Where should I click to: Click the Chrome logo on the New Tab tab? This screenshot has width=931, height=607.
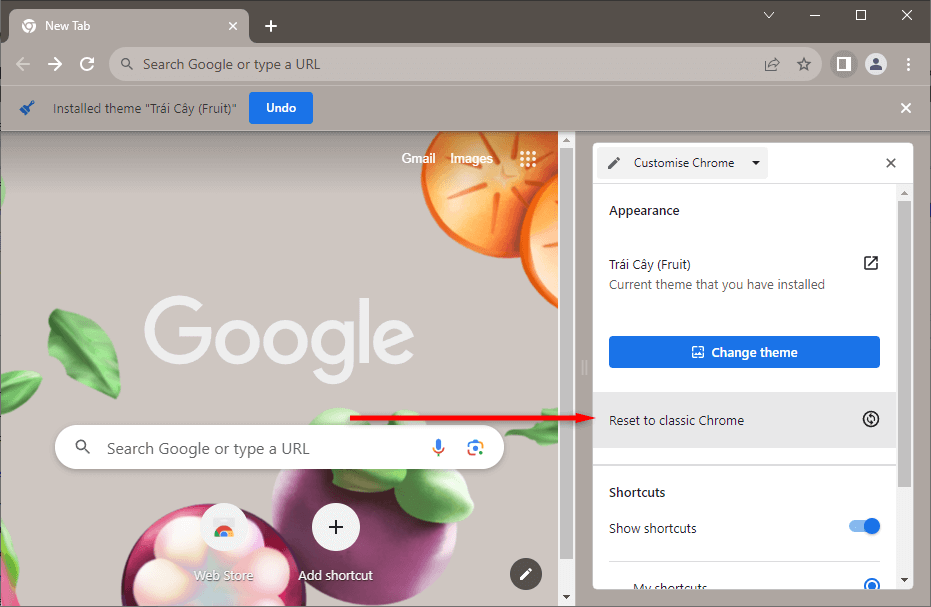[28, 26]
